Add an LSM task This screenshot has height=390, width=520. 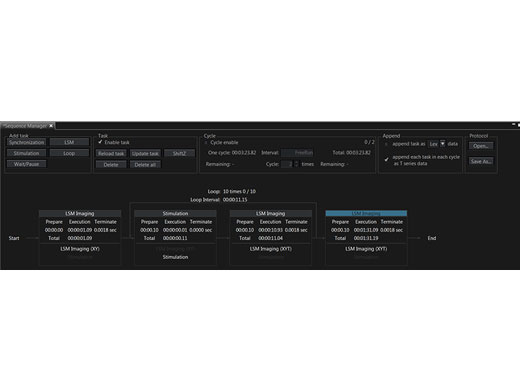click(x=69, y=142)
